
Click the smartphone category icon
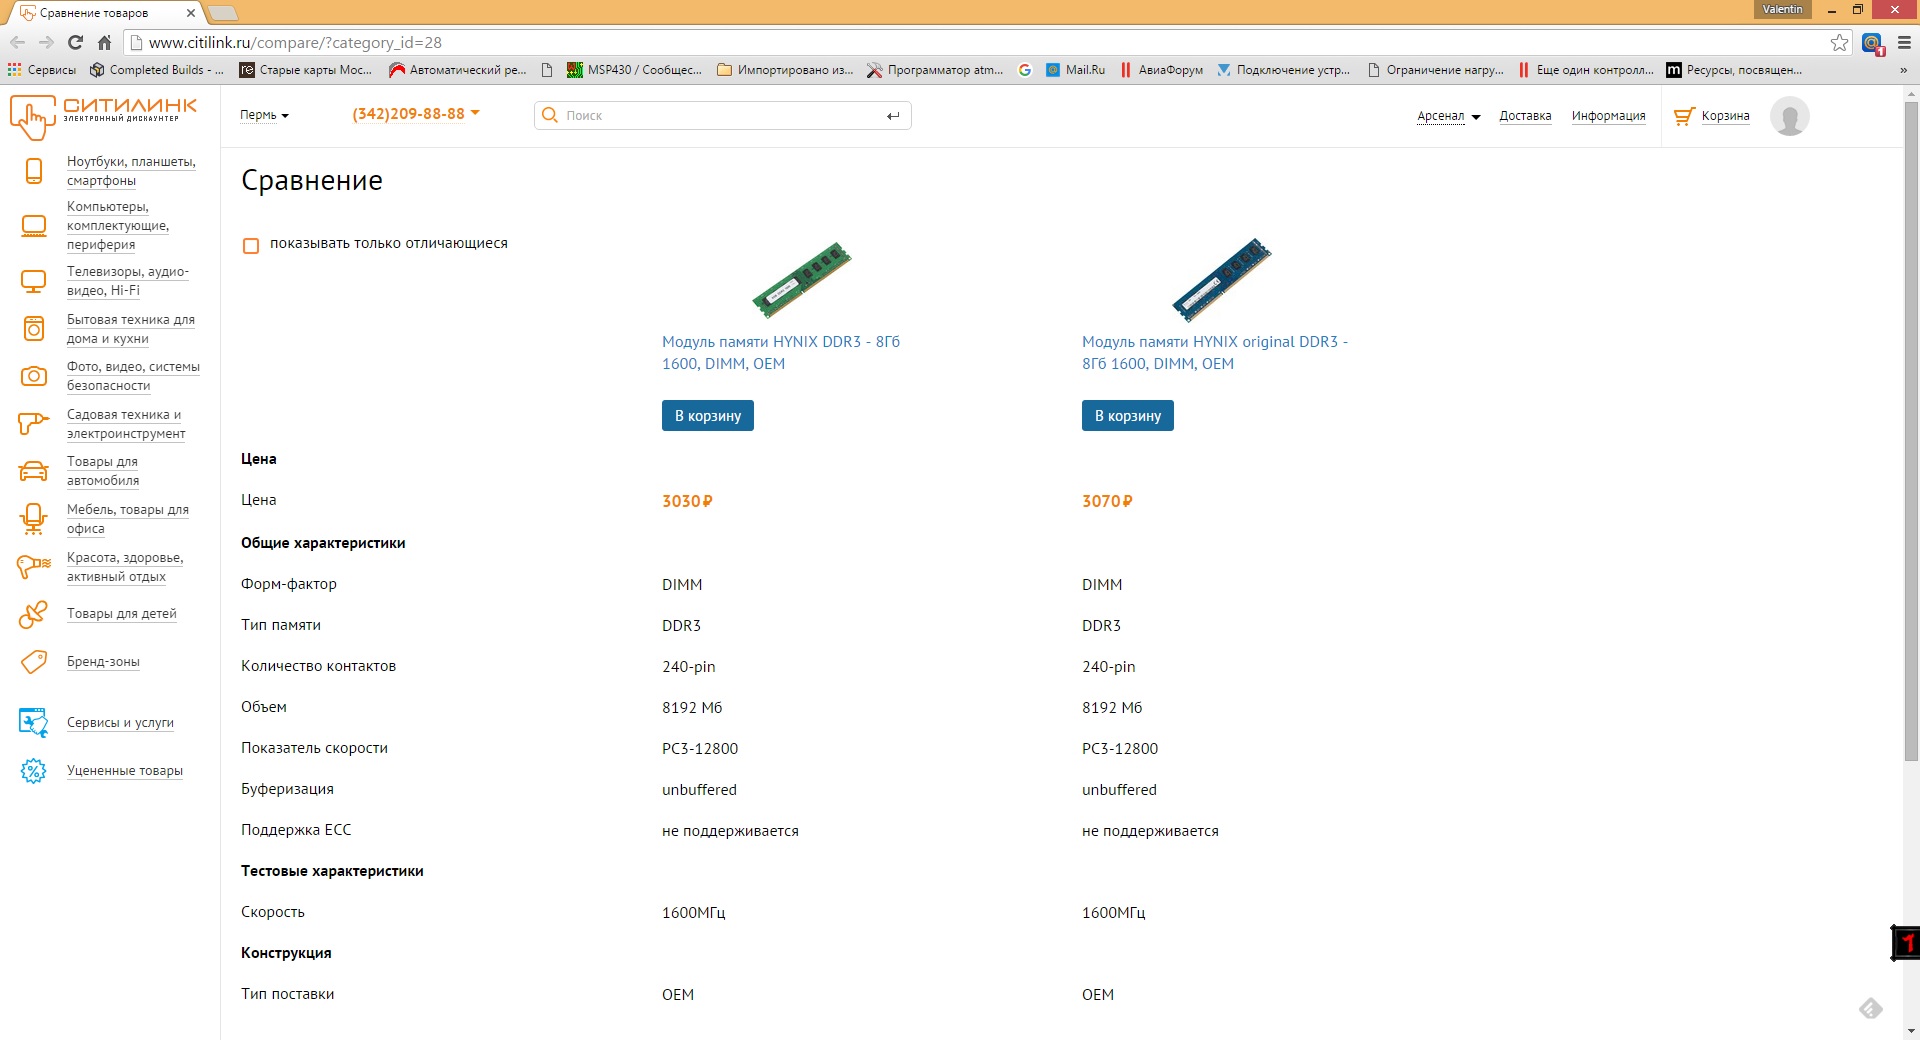pos(34,171)
